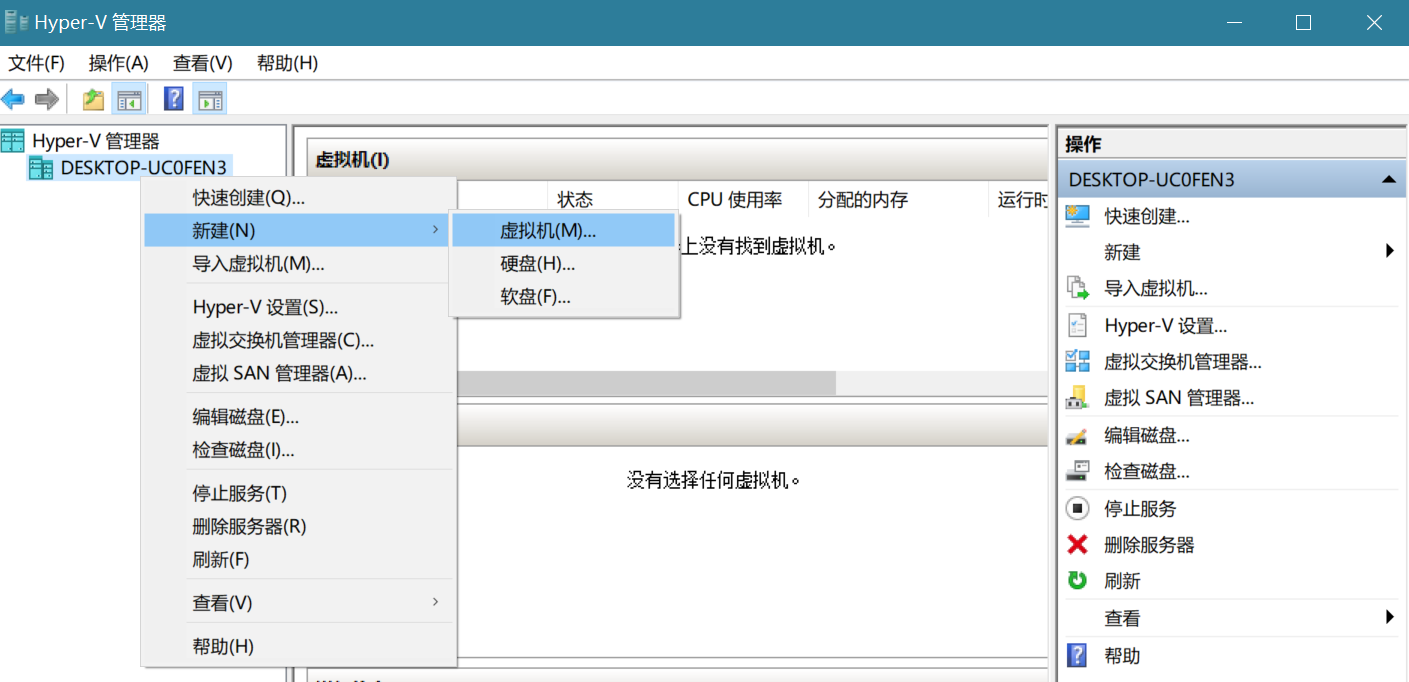Image resolution: width=1409 pixels, height=682 pixels.
Task: Click the blue help question mark toolbar icon
Action: pos(174,99)
